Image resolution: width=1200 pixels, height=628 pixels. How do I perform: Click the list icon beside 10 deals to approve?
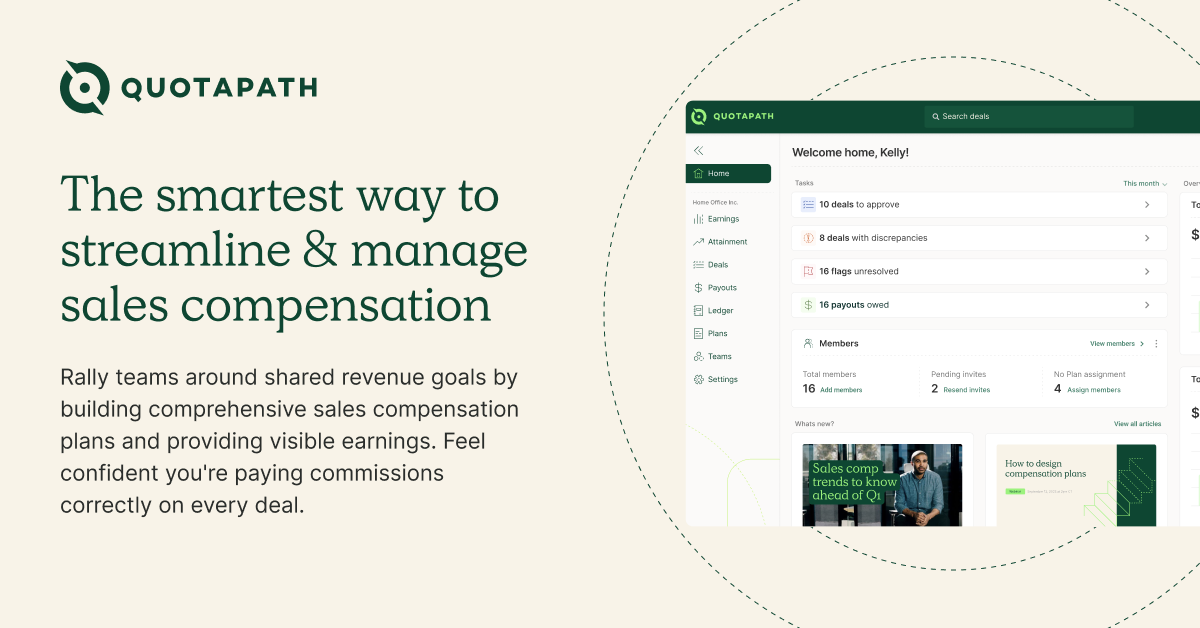tap(808, 205)
